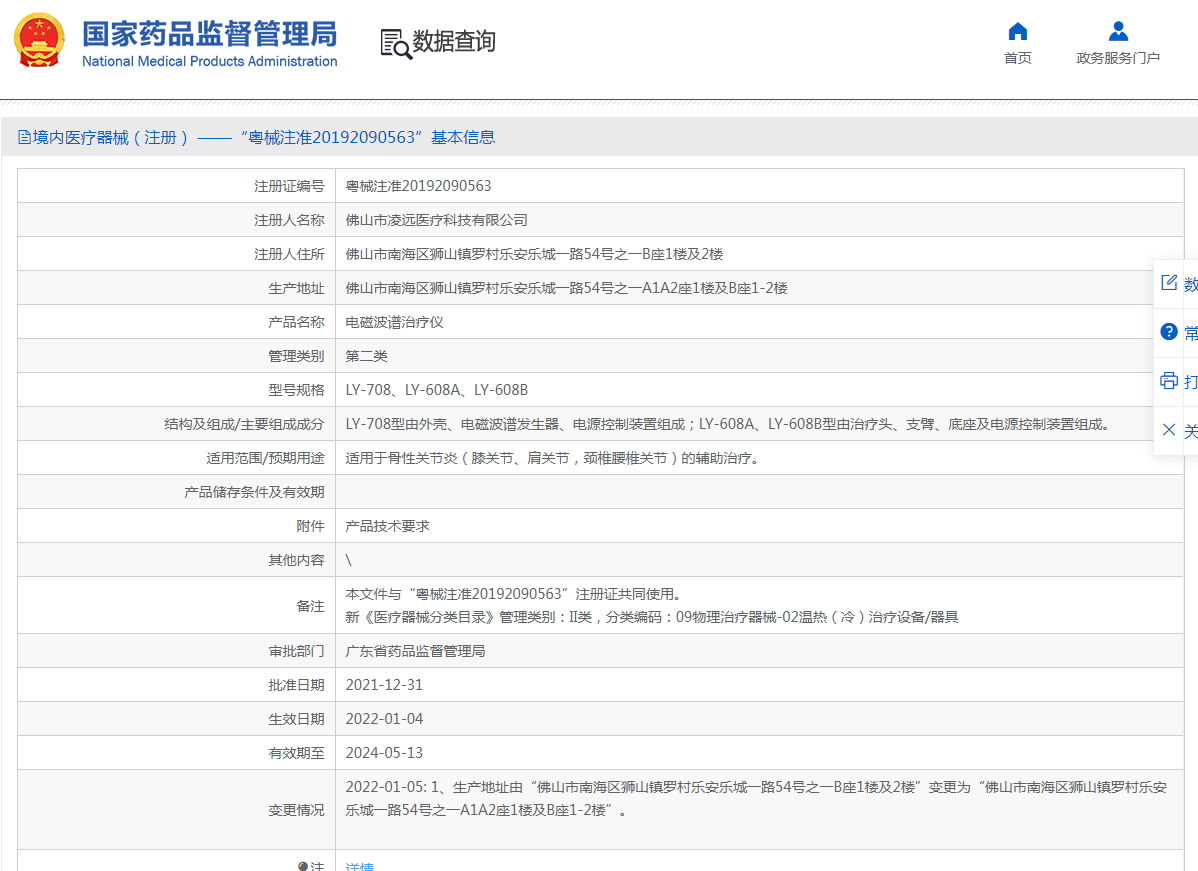Select the 产品名称 label
Screen dimensions: 1198x871
[x=296, y=322]
